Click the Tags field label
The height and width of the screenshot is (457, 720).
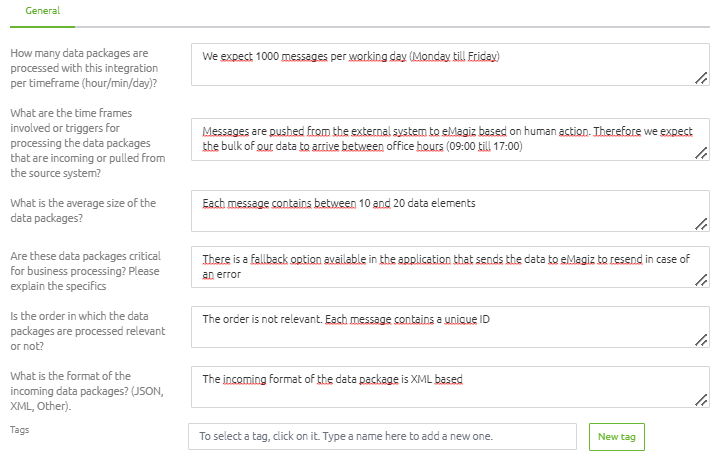coord(20,430)
